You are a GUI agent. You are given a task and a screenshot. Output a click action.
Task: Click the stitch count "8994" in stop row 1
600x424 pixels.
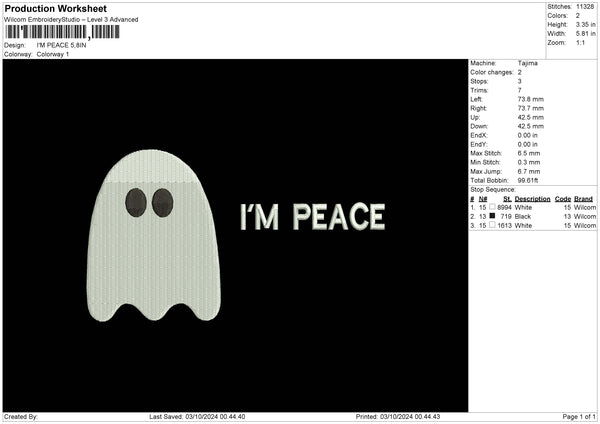tap(504, 207)
